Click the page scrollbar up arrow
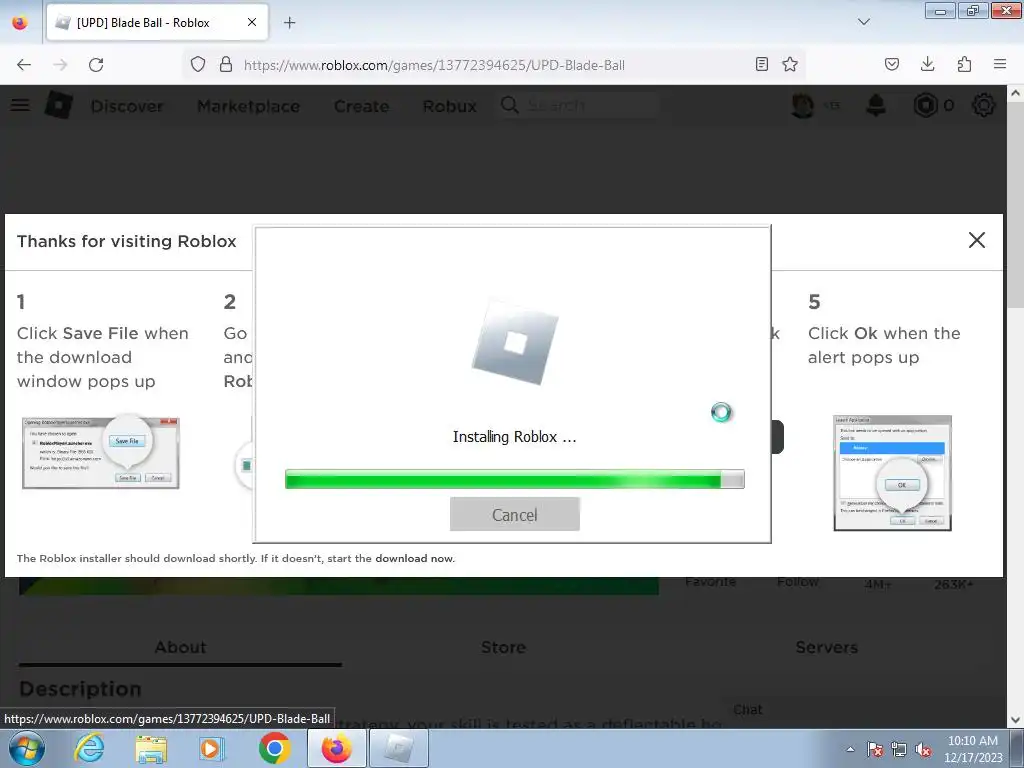The height and width of the screenshot is (768, 1024). coord(1016,93)
